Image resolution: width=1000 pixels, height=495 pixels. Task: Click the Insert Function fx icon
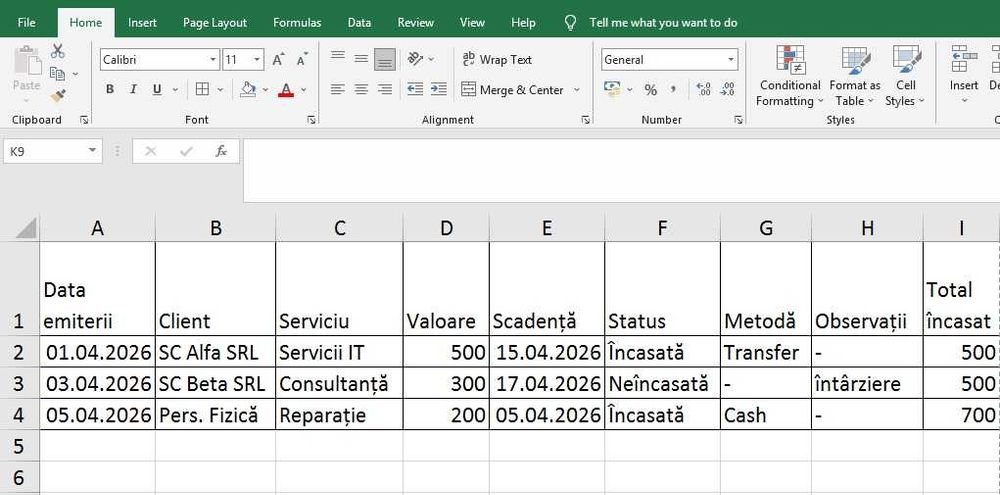(221, 151)
